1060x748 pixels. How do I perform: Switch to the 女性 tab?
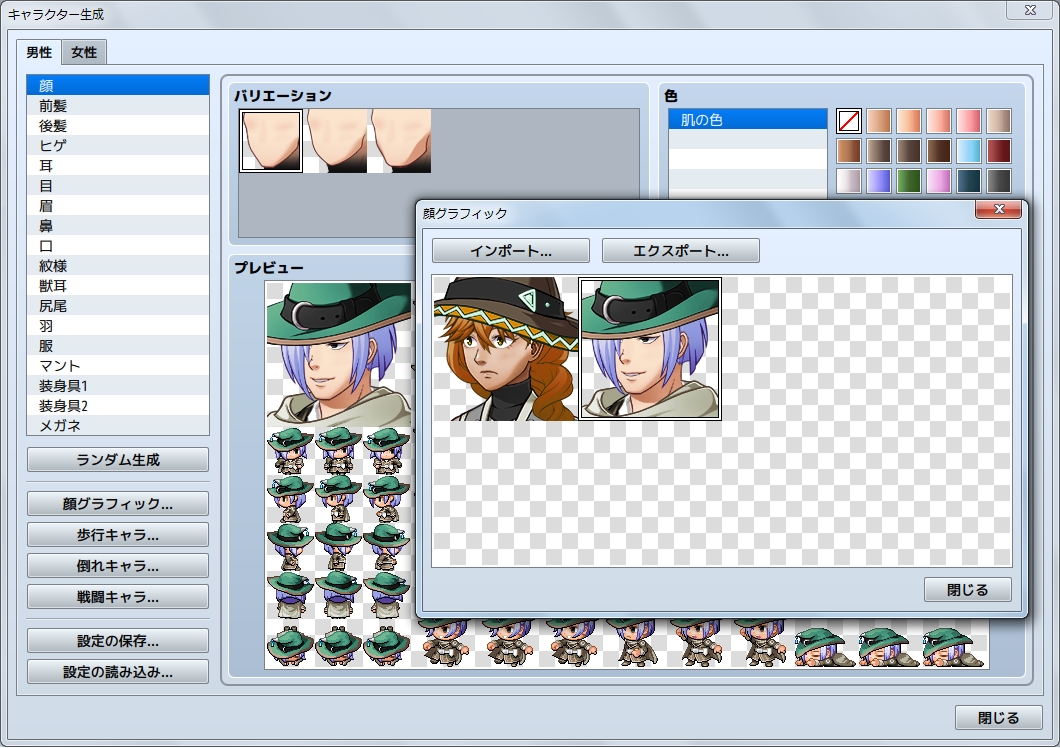click(x=84, y=52)
